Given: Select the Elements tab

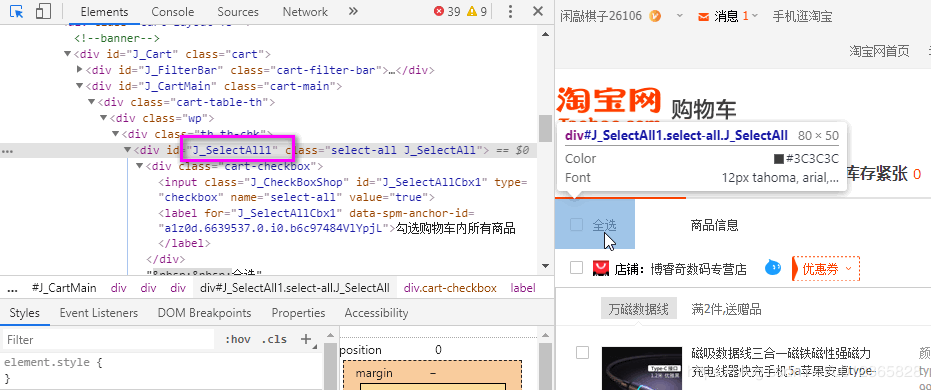Looking at the screenshot, I should point(104,12).
